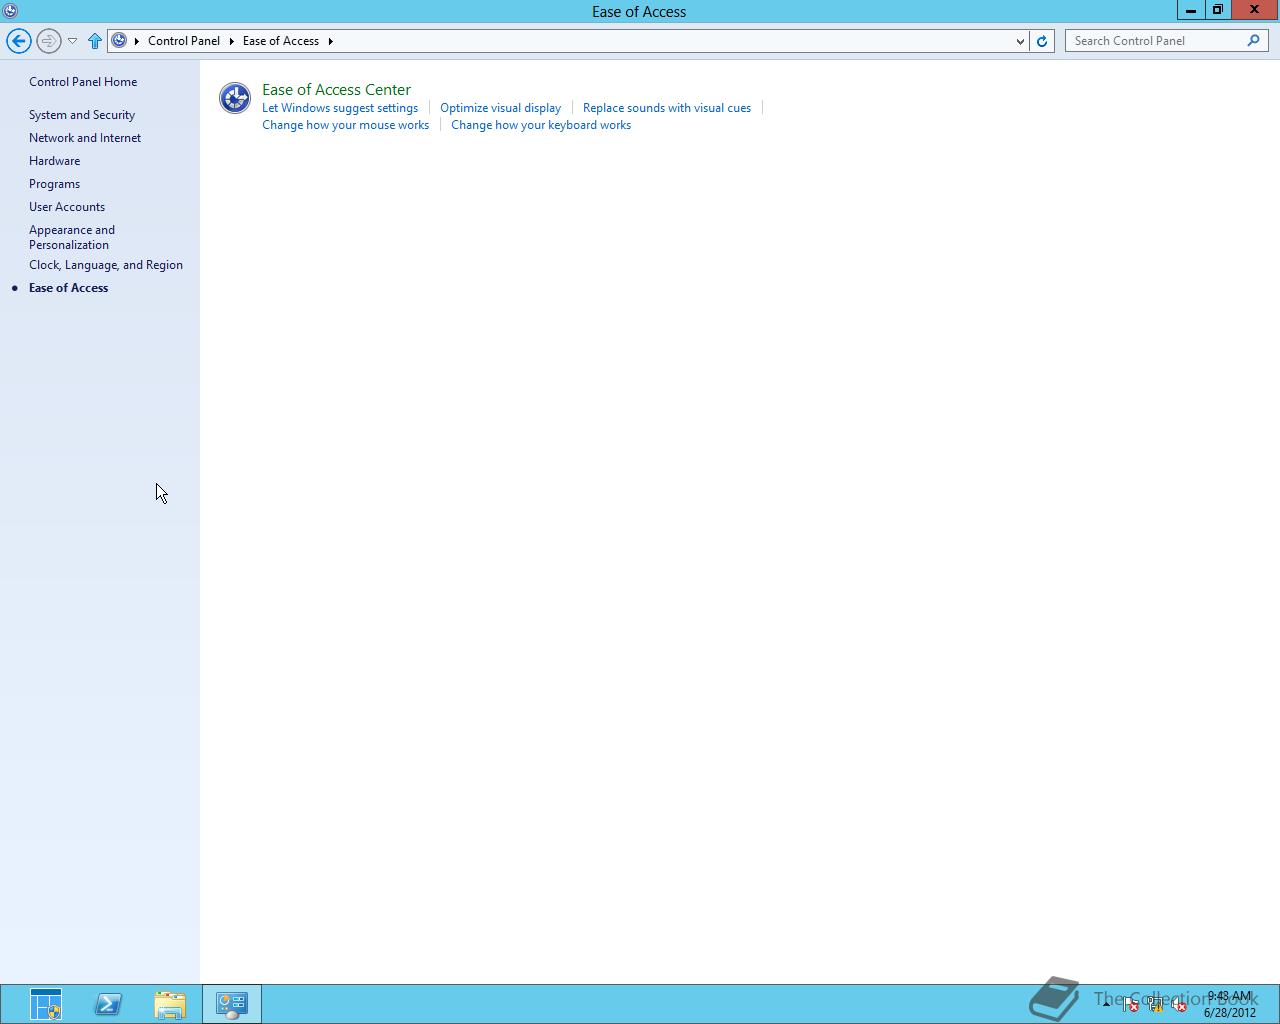Open Appearance and Personalization category

[72, 237]
